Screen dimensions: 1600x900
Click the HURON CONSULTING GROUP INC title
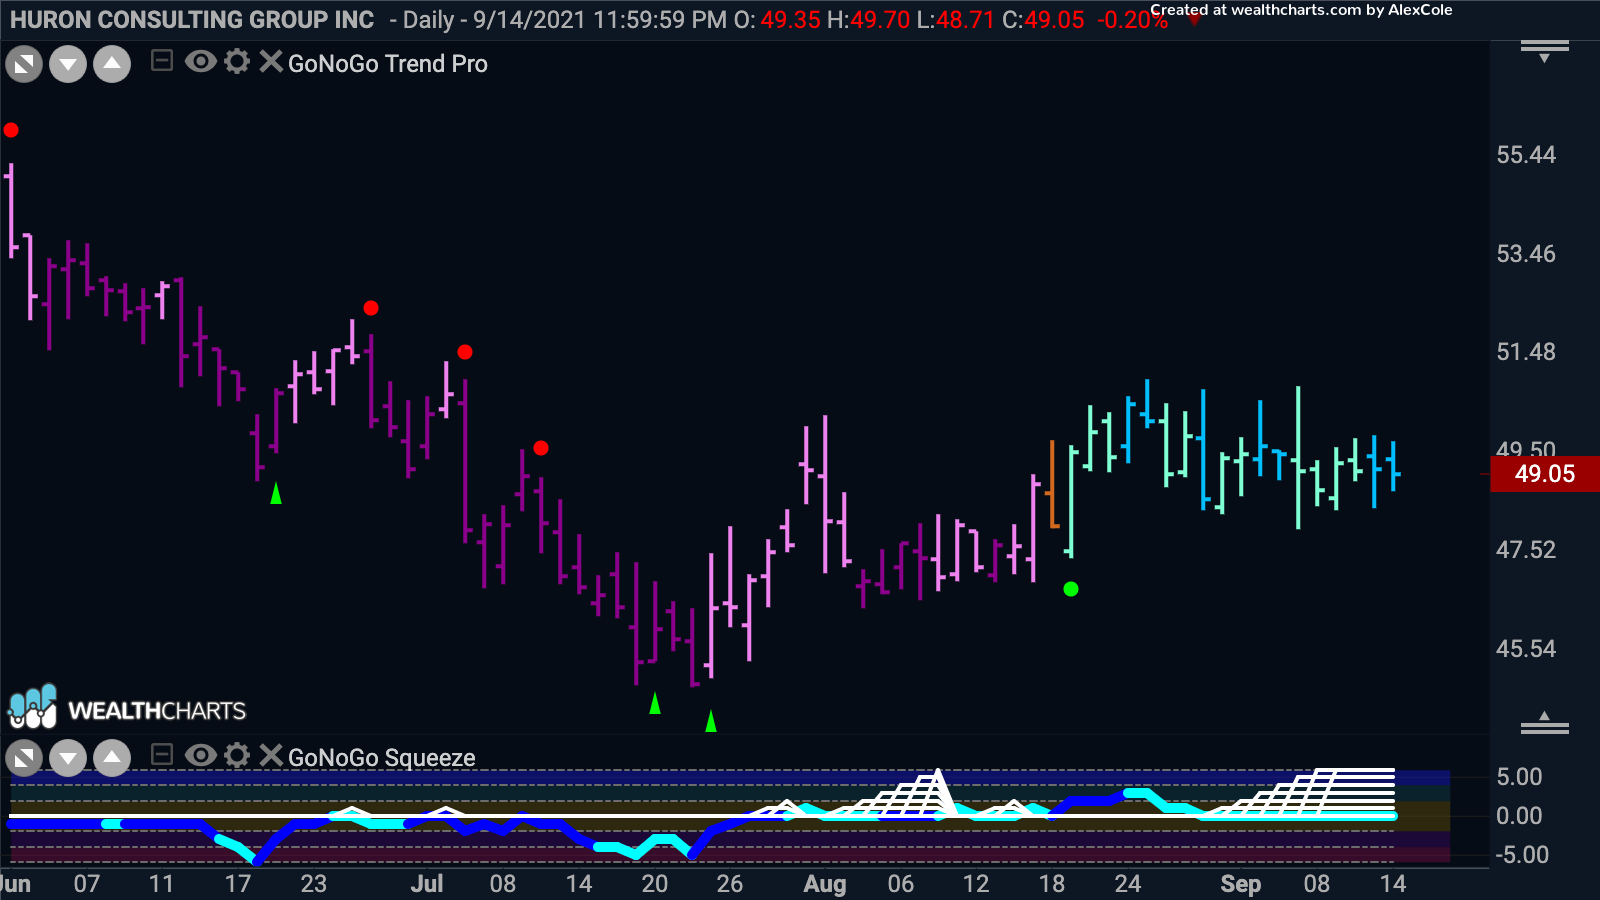(x=192, y=20)
